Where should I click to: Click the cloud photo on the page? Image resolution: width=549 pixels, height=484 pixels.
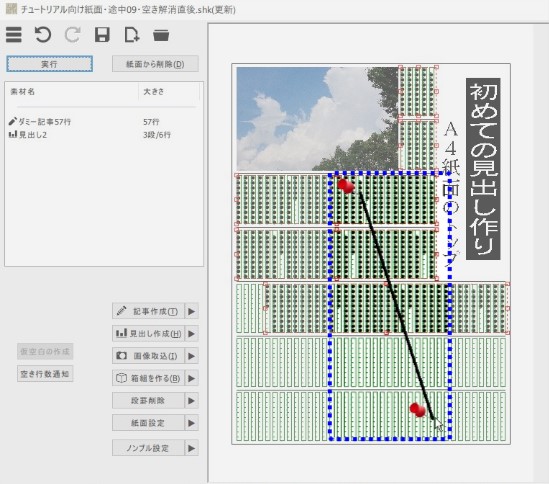tap(317, 119)
